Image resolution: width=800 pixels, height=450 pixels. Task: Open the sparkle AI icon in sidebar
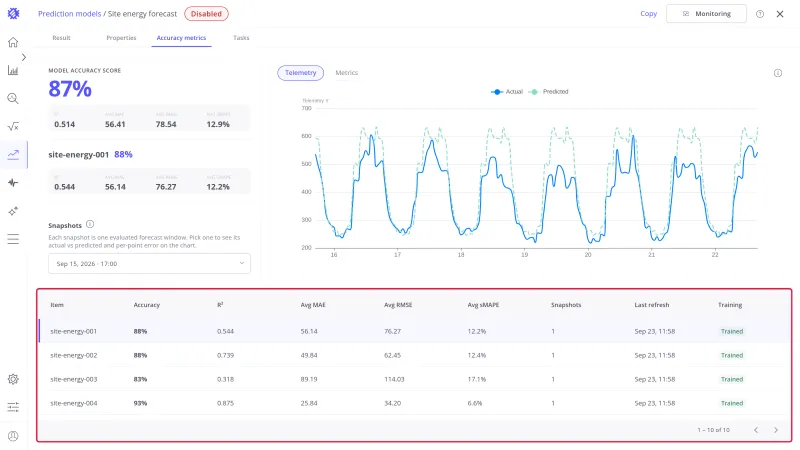point(13,211)
